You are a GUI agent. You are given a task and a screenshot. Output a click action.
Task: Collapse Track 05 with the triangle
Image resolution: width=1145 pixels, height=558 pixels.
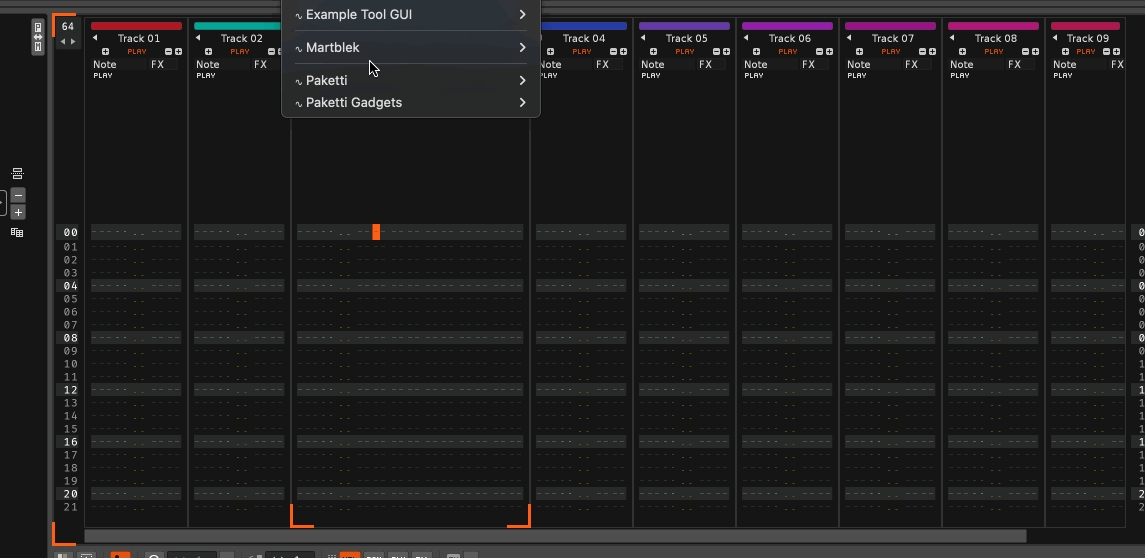tap(643, 38)
